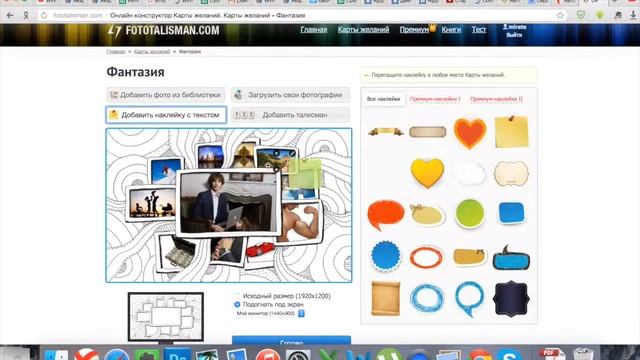Pick the blue speech box sticker
The image size is (640, 360).
(x=511, y=258)
